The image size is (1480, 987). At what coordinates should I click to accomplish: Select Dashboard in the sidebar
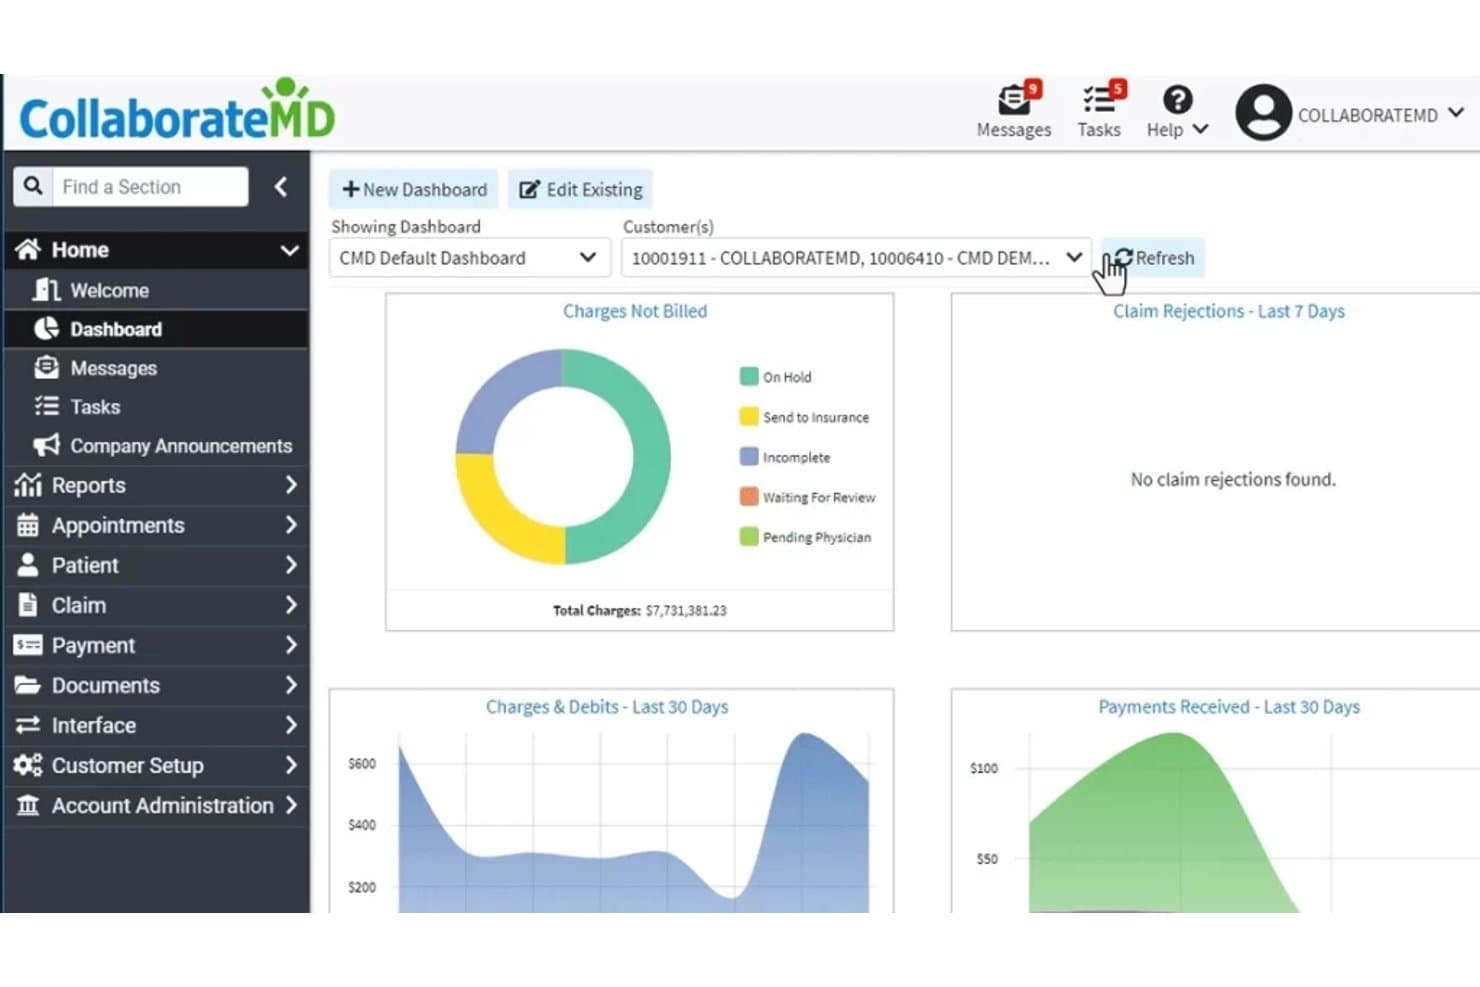click(x=157, y=329)
